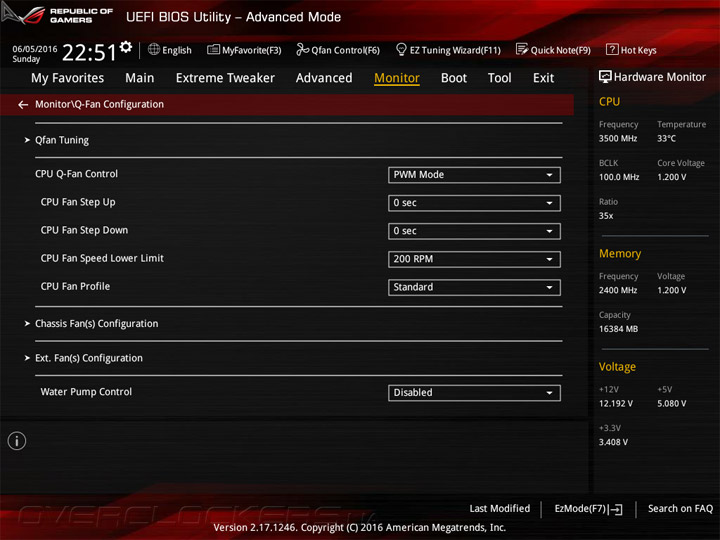Click the Voltage section heading
The height and width of the screenshot is (540, 720).
617,367
